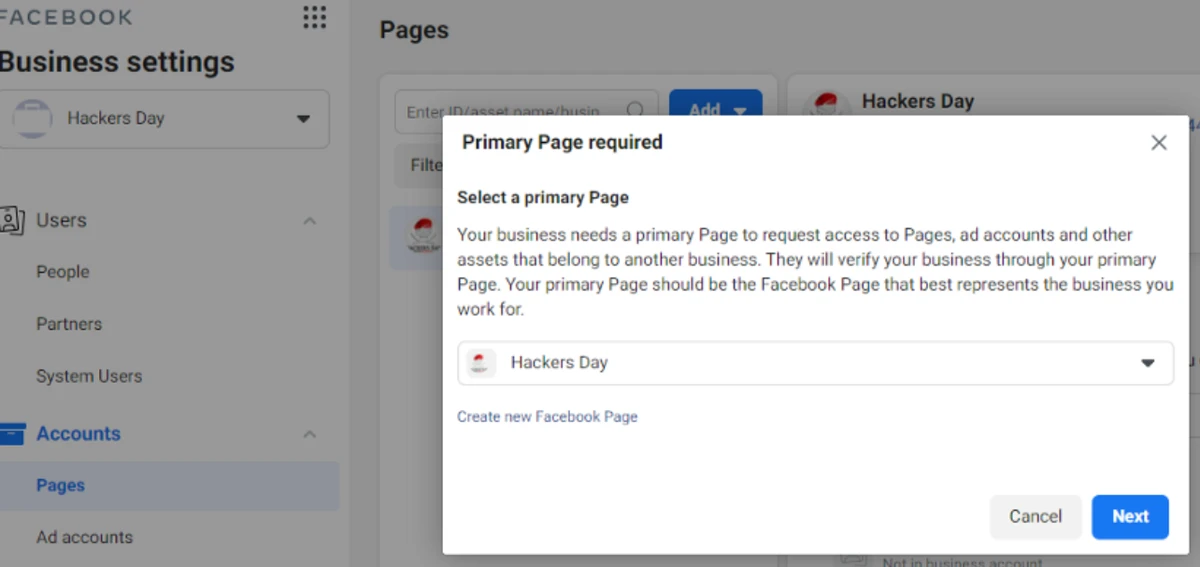Close the Primary Page required dialog
Viewport: 1200px width, 567px height.
coord(1159,143)
